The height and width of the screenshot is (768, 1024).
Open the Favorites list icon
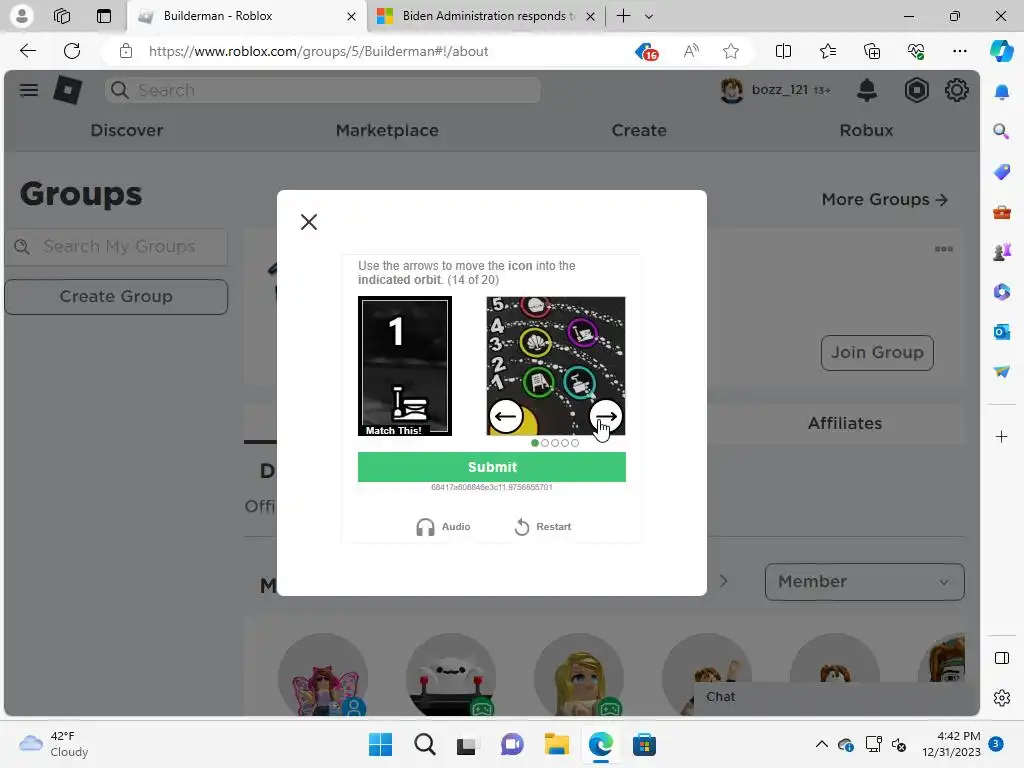coord(827,51)
